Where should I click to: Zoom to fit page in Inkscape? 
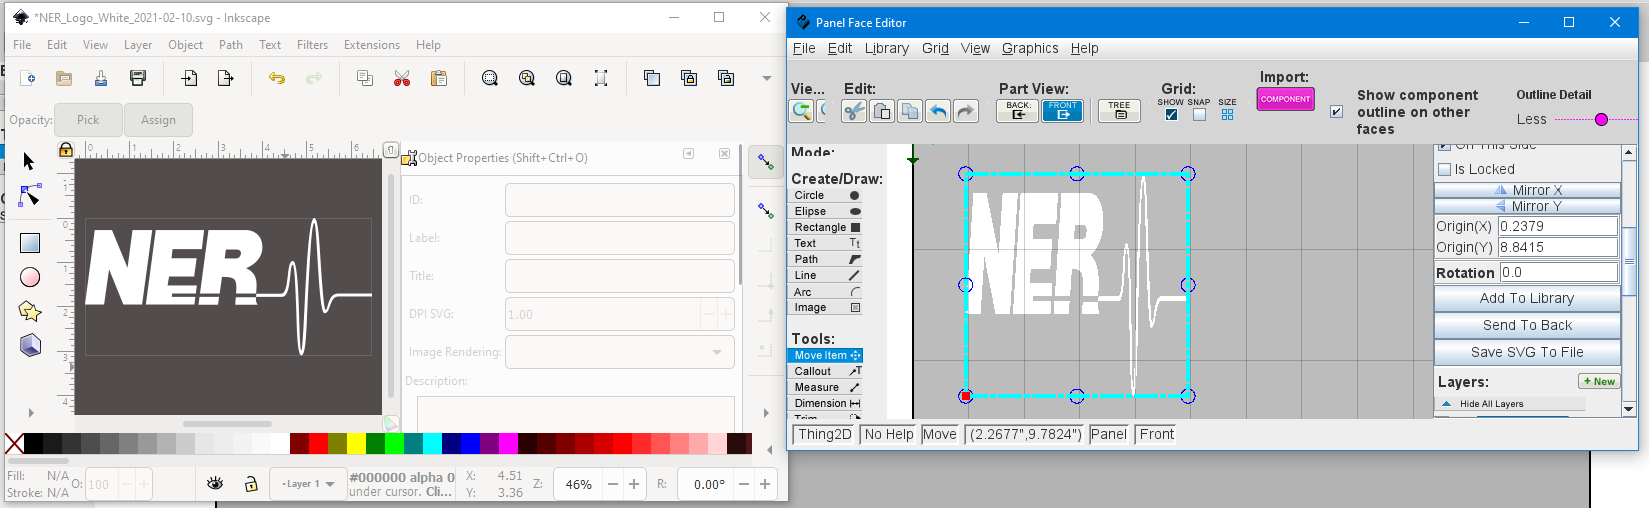coord(564,79)
